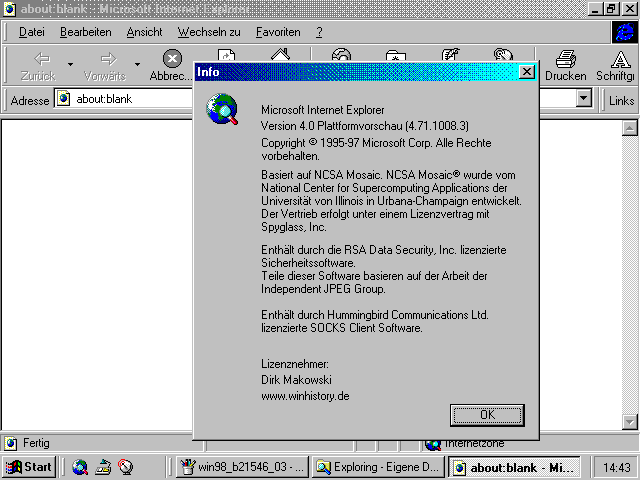Open the Bearbeiten menu
This screenshot has height=480, width=640.
[86, 32]
